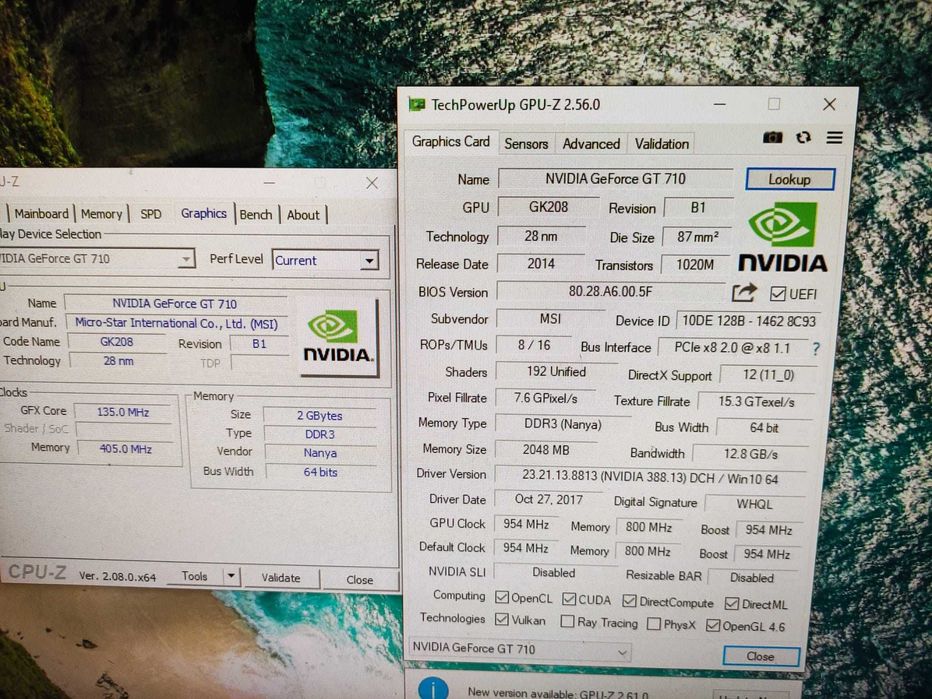The width and height of the screenshot is (932, 699).
Task: Click the Tools button in CPU-Z
Action: coord(194,576)
